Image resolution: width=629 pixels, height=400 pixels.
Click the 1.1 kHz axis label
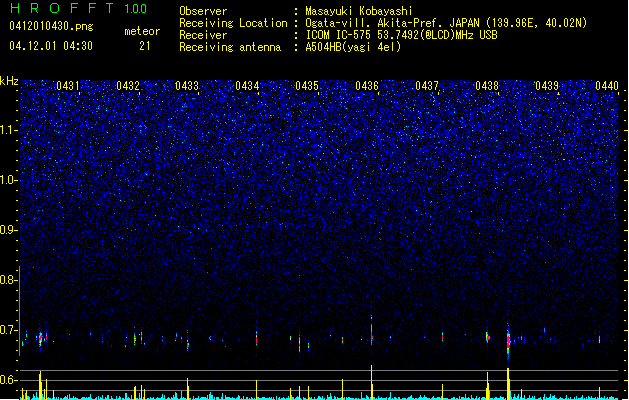tap(8, 130)
